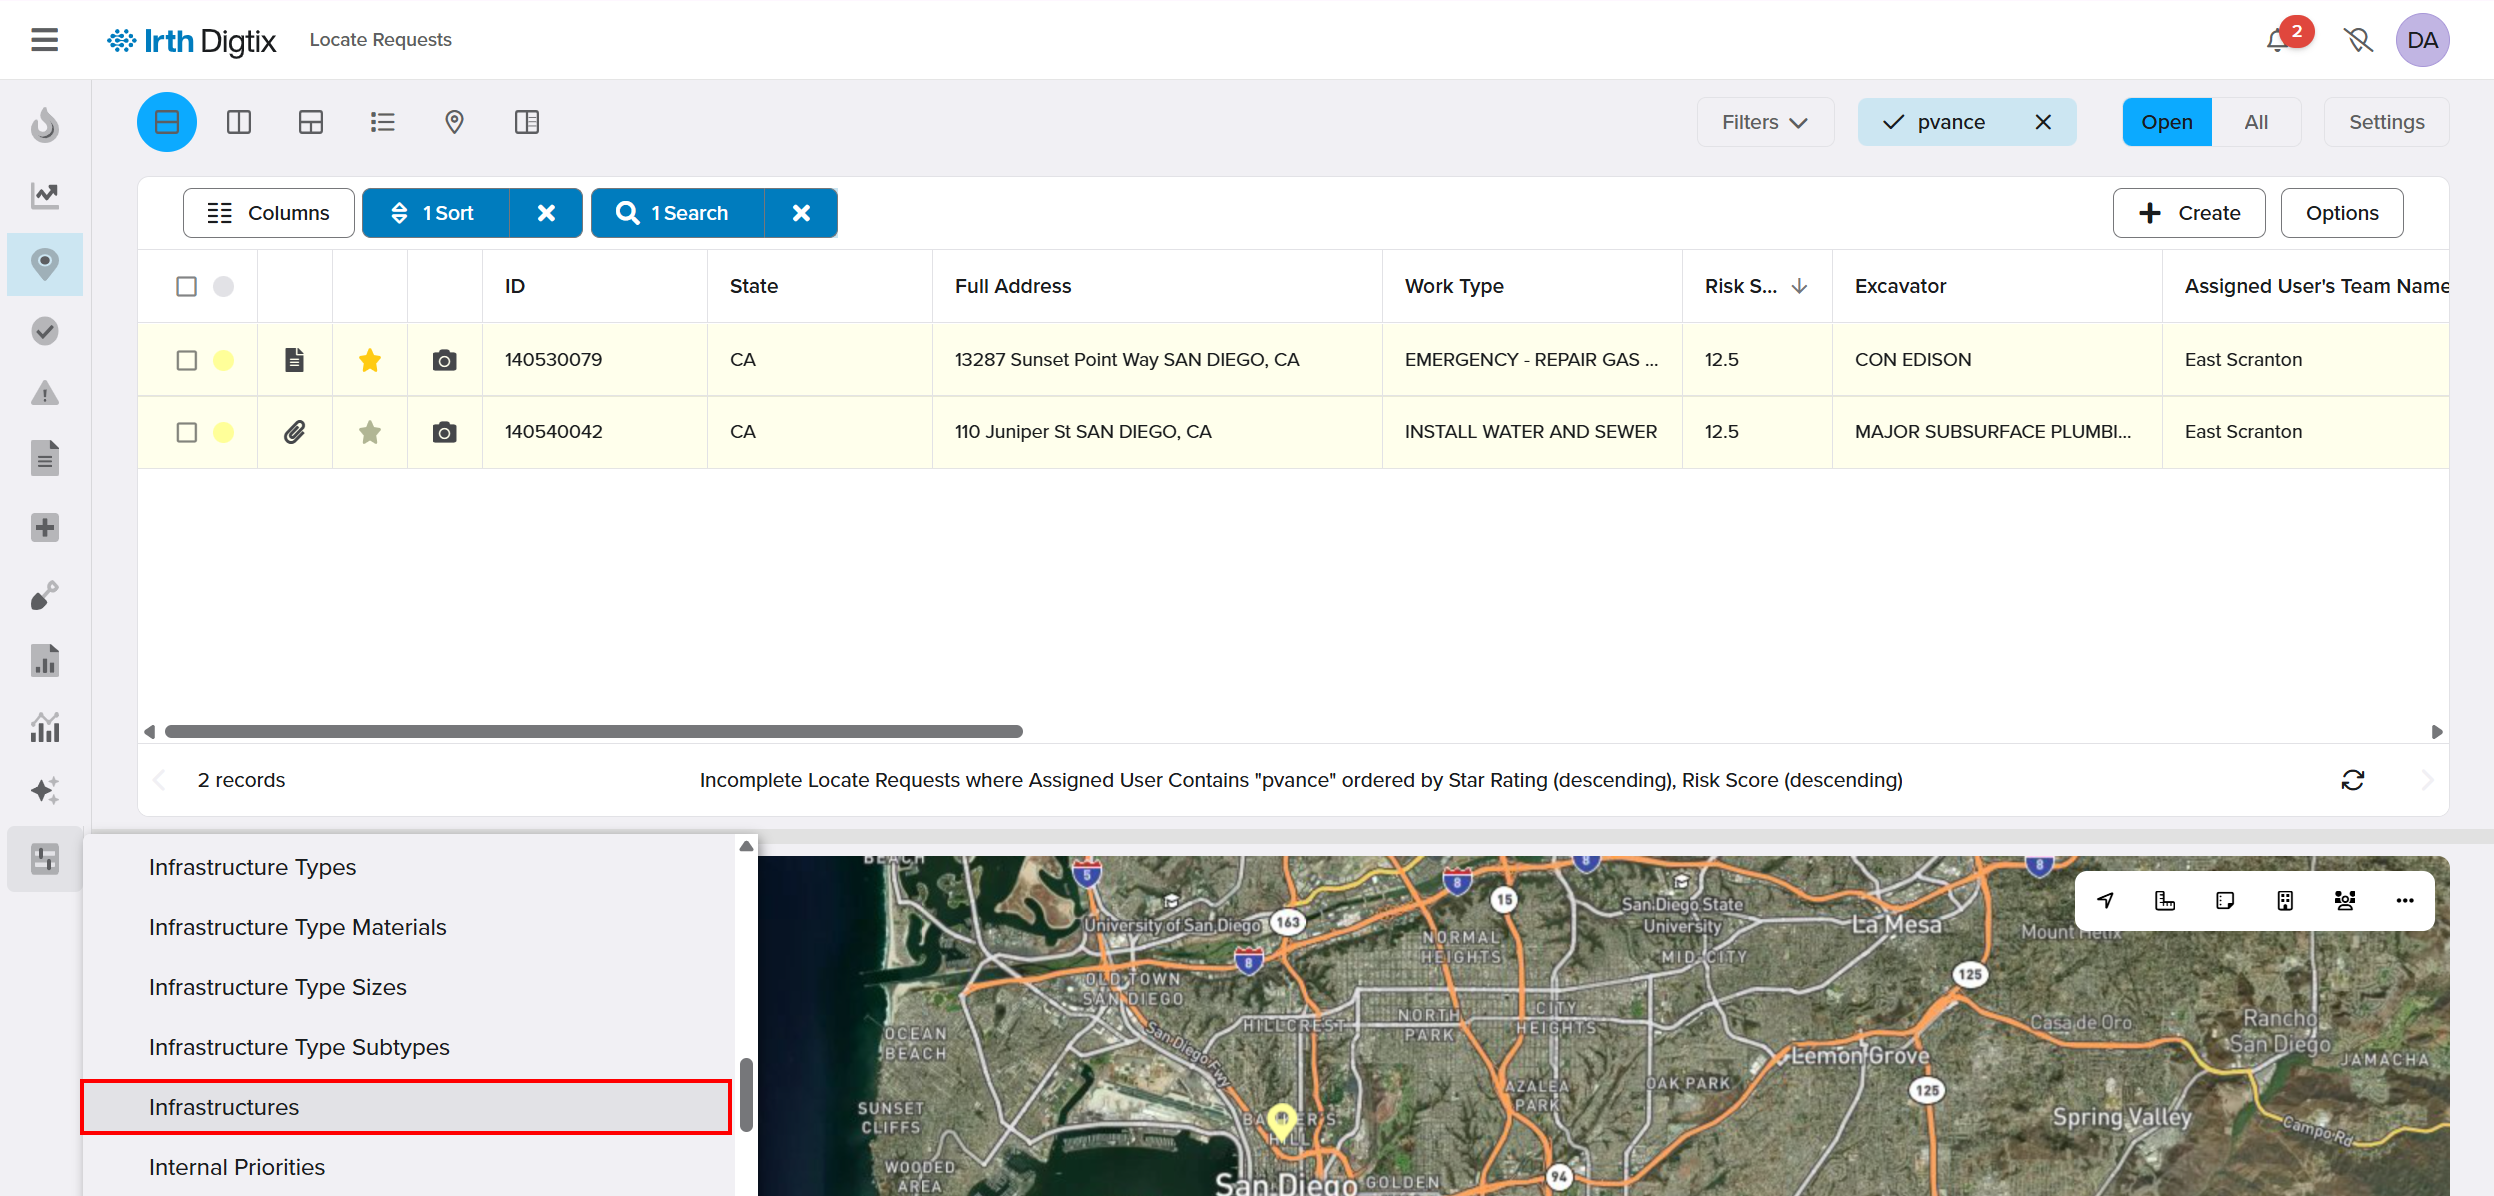Click the Create button
This screenshot has width=2494, height=1196.
2188,213
